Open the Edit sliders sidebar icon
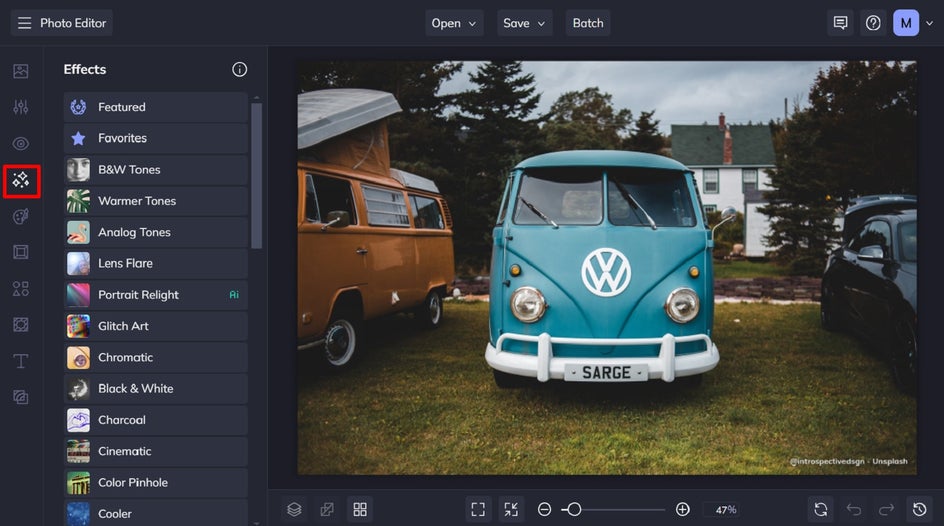 click(x=21, y=107)
